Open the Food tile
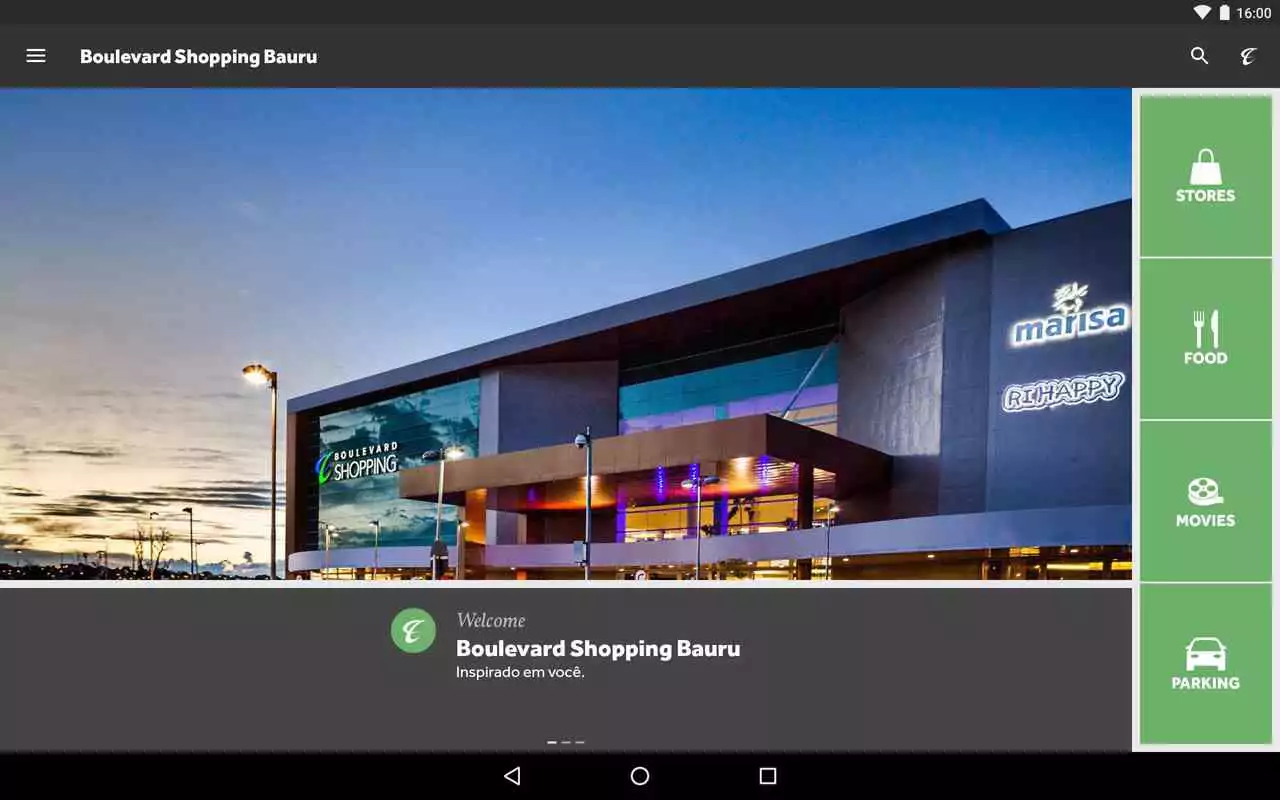Viewport: 1280px width, 800px height. click(x=1206, y=339)
